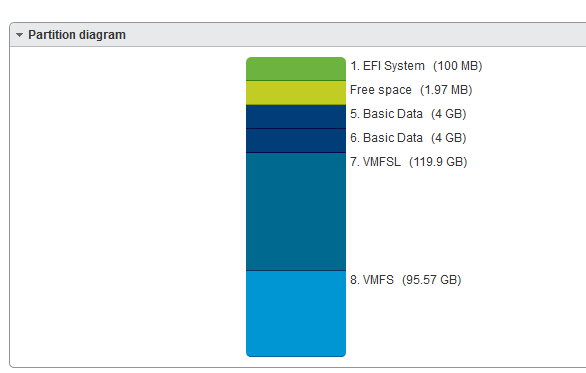Image resolution: width=586 pixels, height=373 pixels.
Task: Select the dark blue partition 6 block
Action: point(296,141)
